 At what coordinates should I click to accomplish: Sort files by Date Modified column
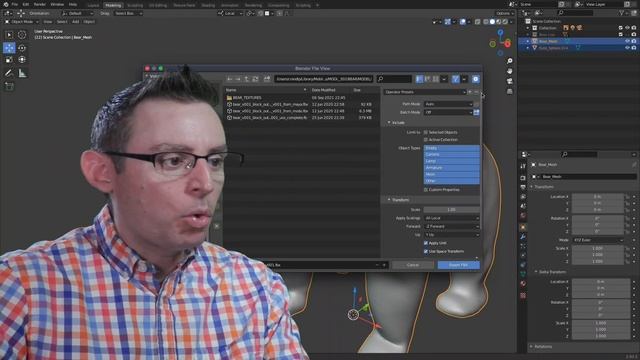point(324,90)
